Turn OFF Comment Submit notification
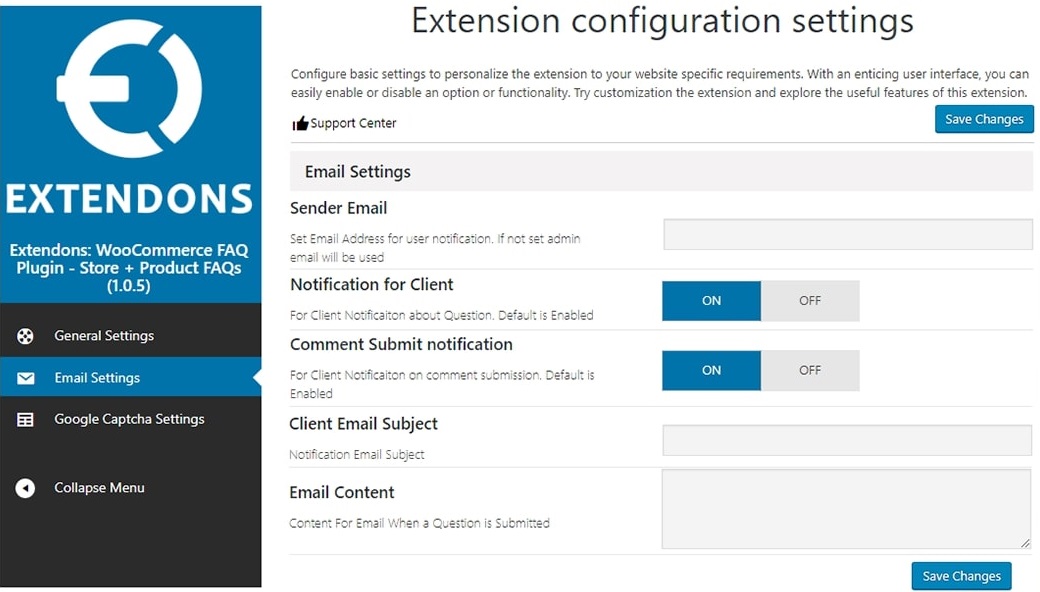 click(810, 371)
